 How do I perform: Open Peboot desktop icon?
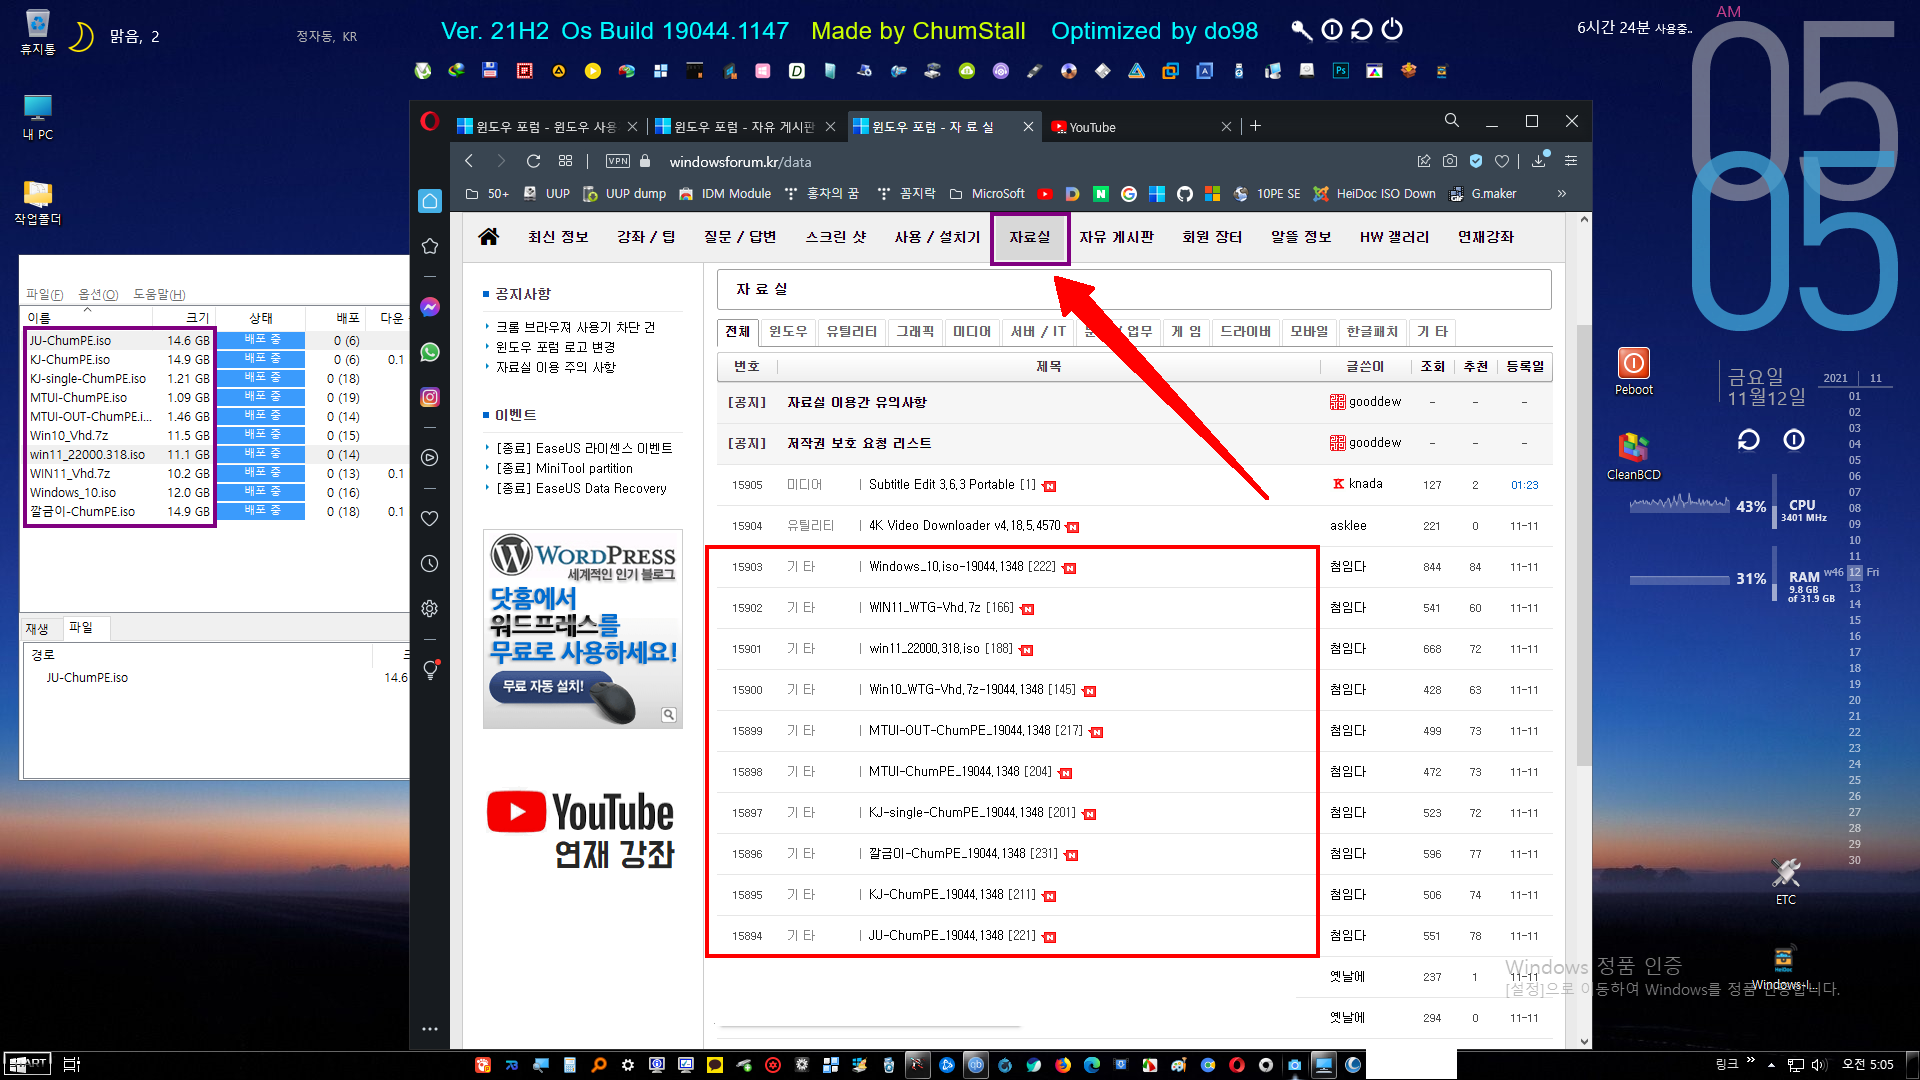(x=1633, y=372)
